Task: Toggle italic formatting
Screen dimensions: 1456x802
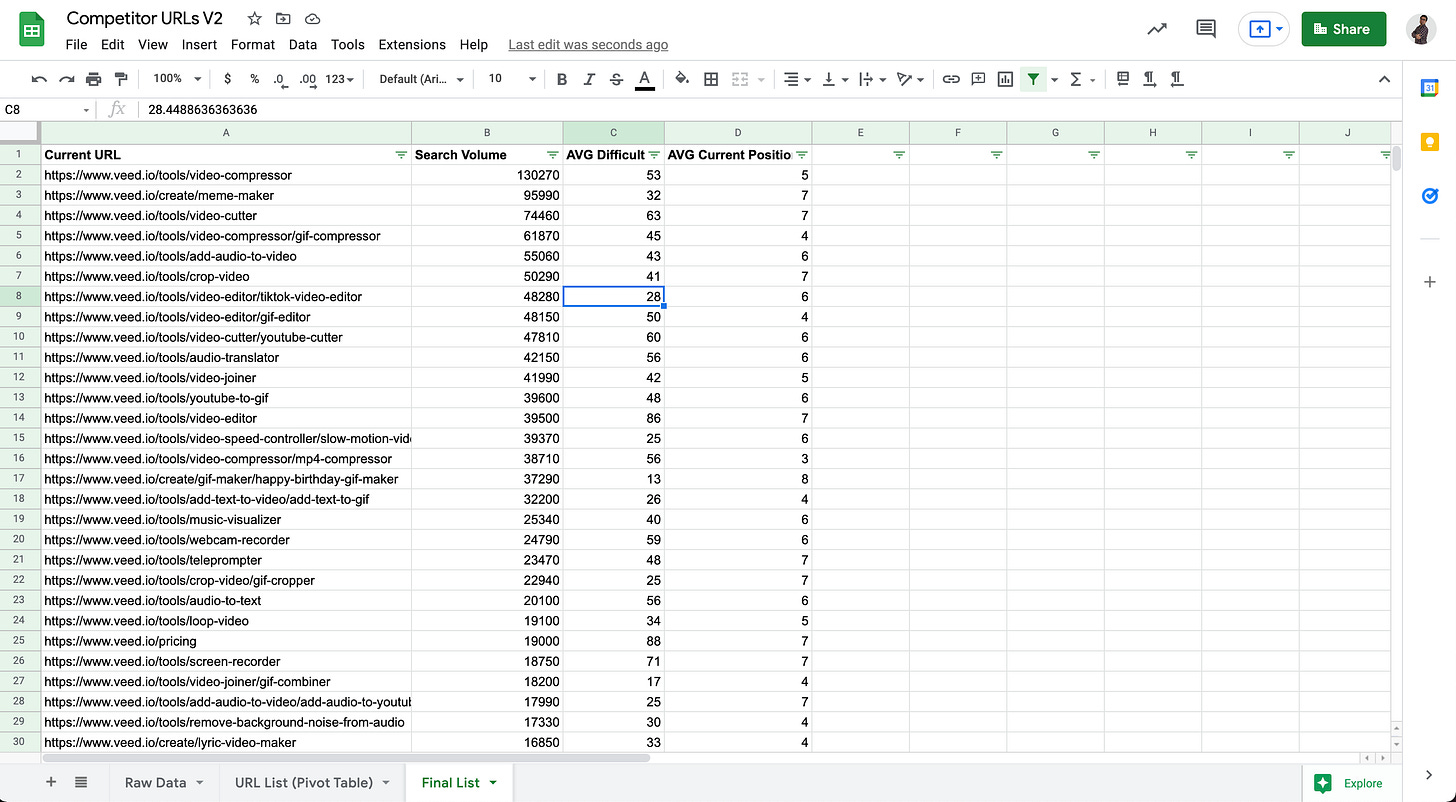Action: point(589,79)
